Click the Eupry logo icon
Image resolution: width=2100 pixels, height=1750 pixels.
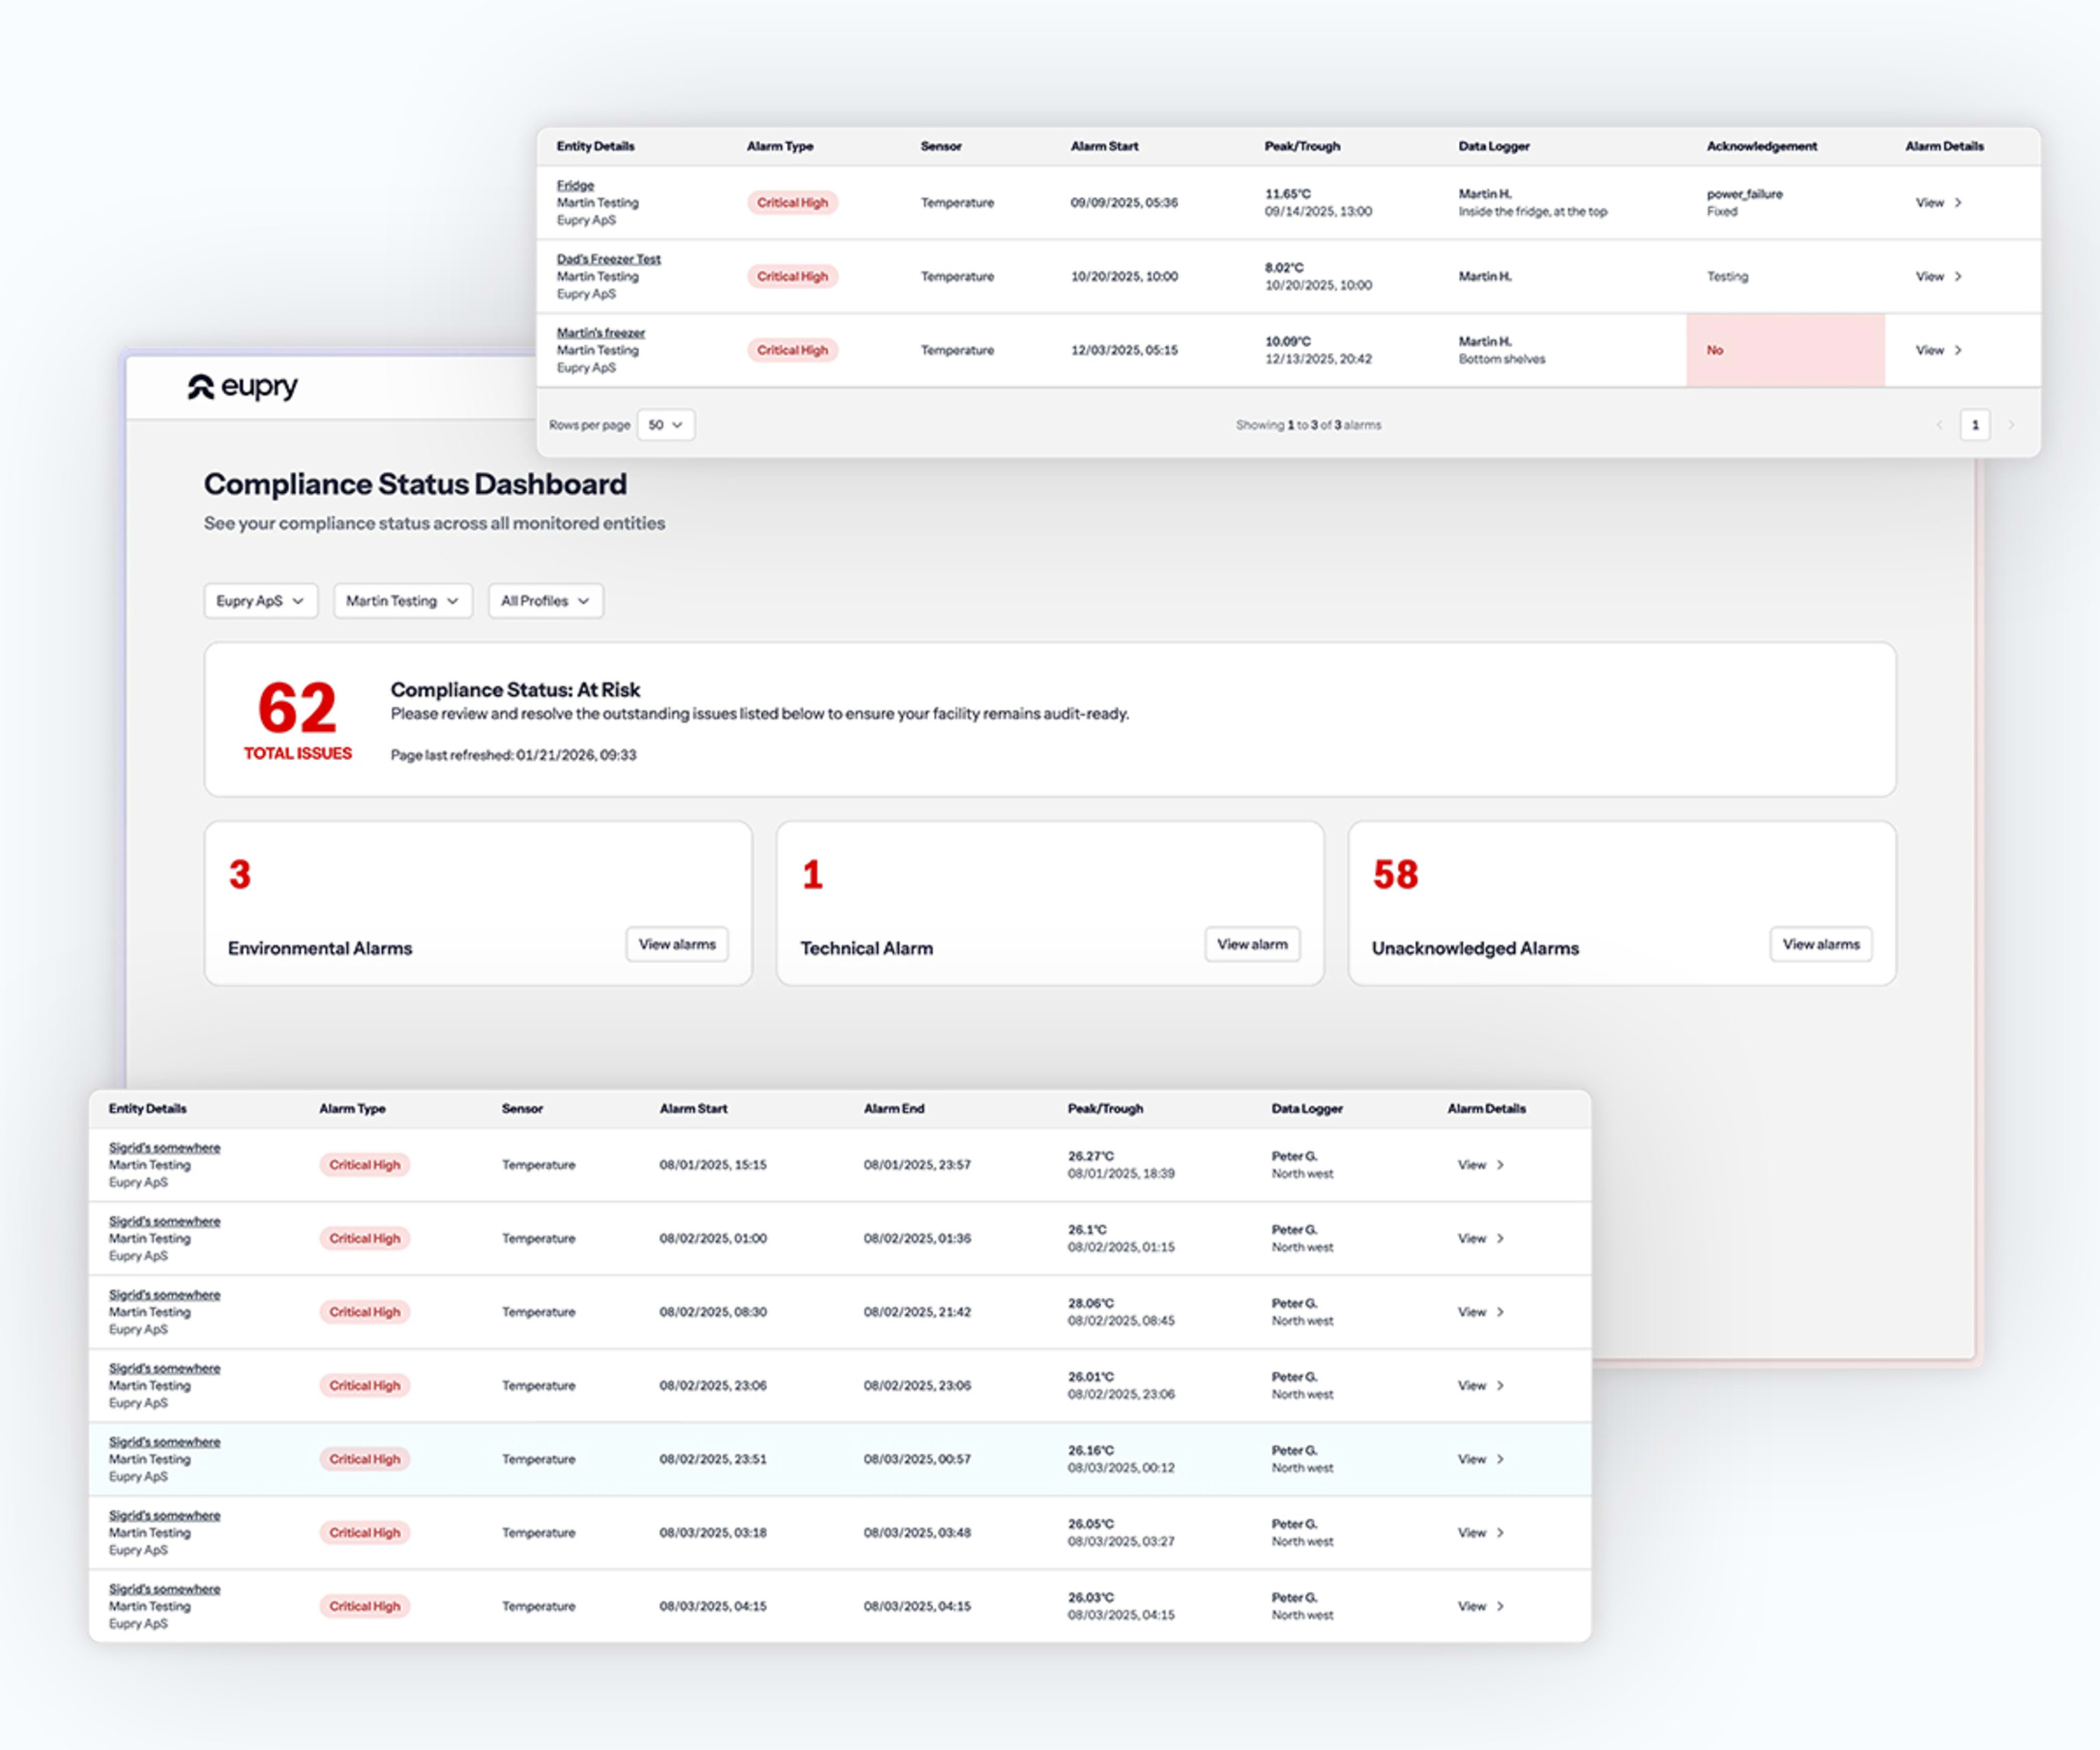(201, 387)
